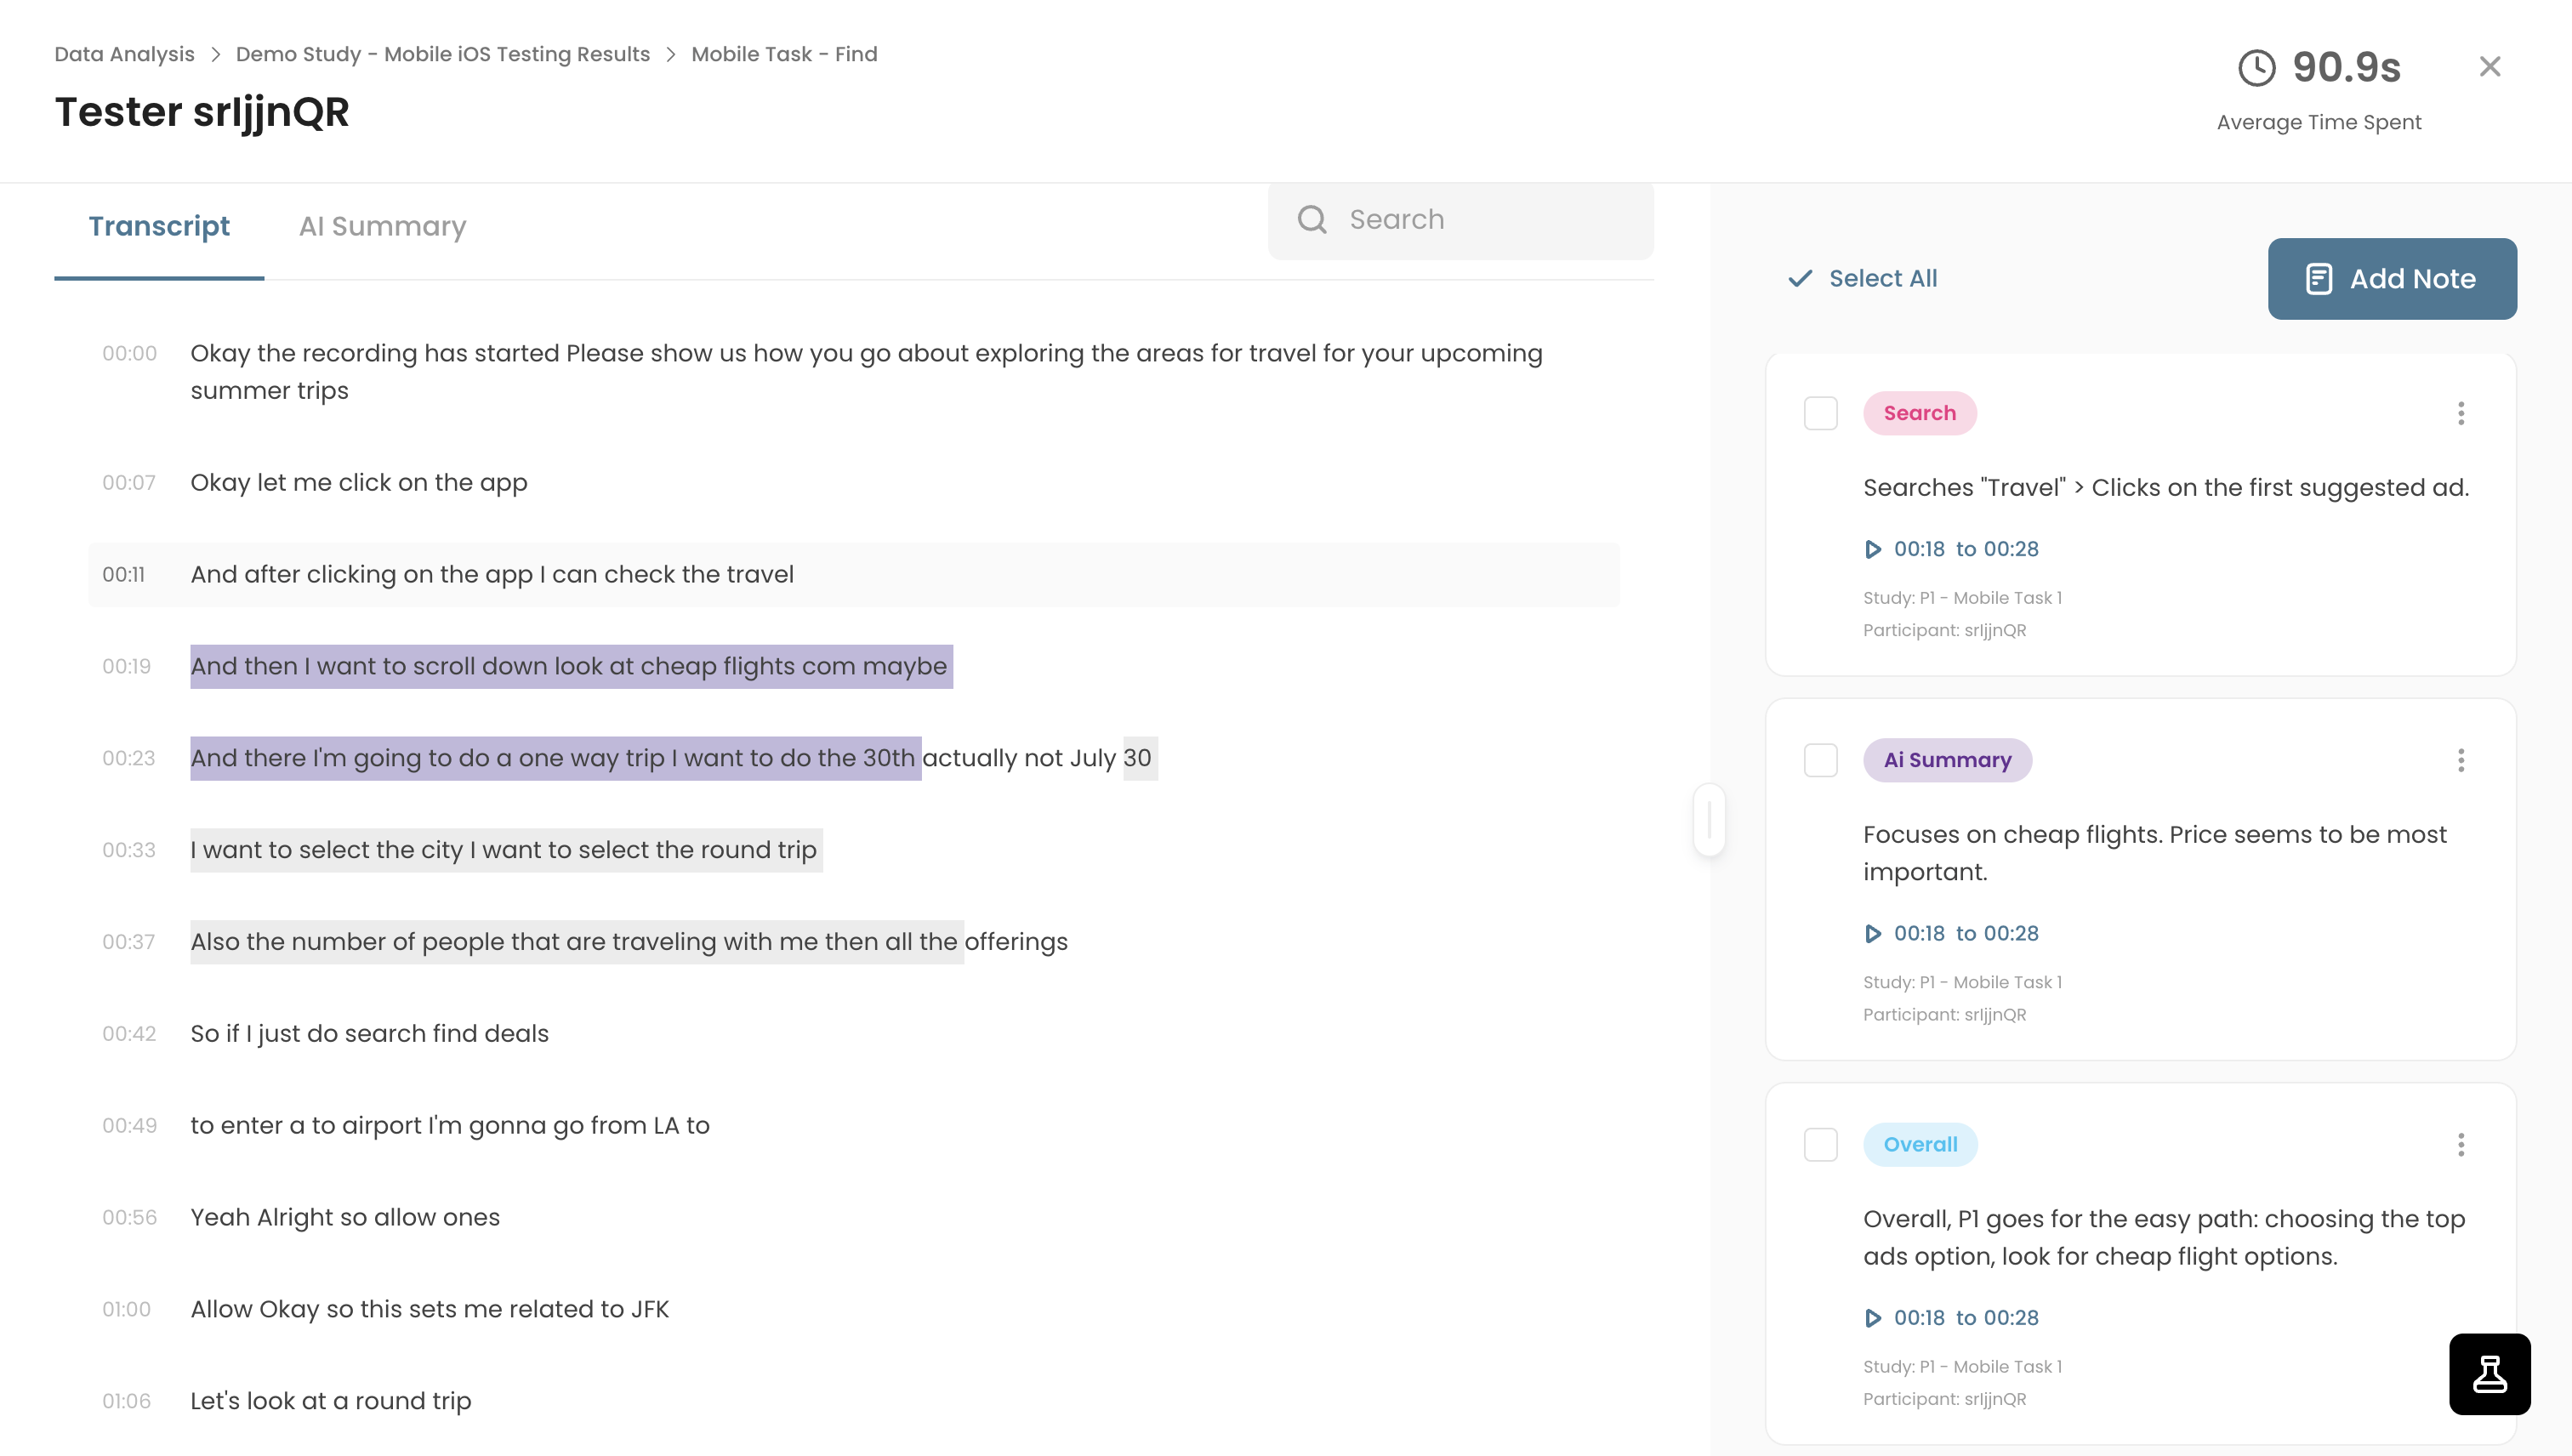Click highlighted "one way trip" transcript line
2572x1456 pixels.
(673, 759)
